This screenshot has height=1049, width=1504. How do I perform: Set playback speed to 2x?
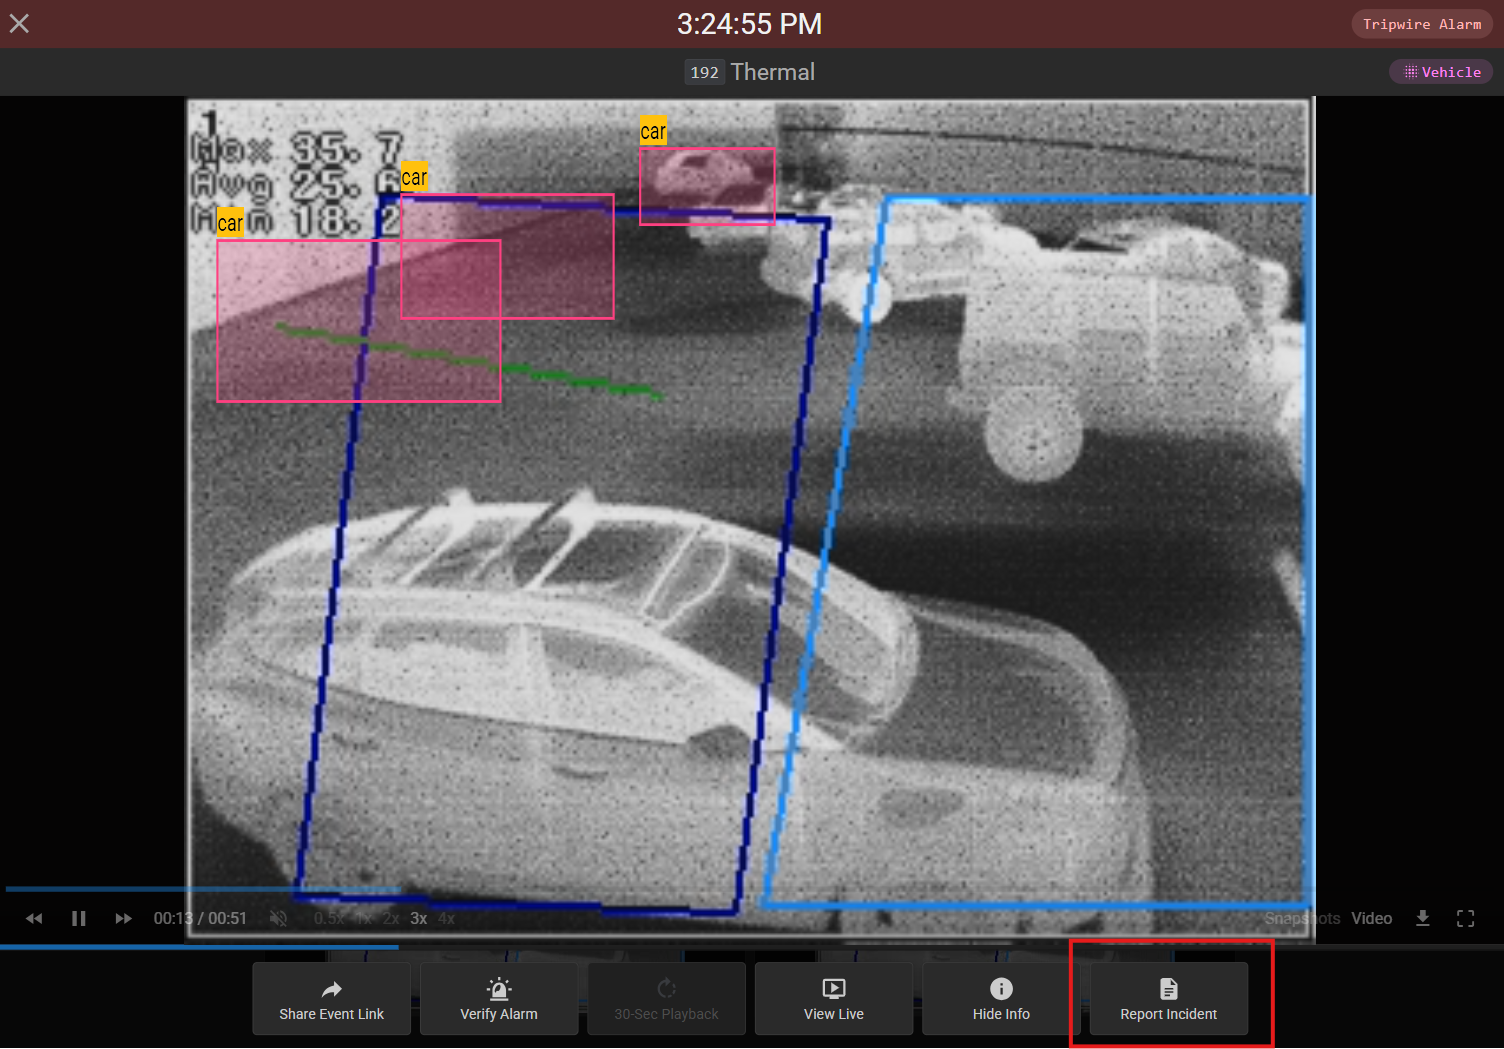tap(391, 918)
